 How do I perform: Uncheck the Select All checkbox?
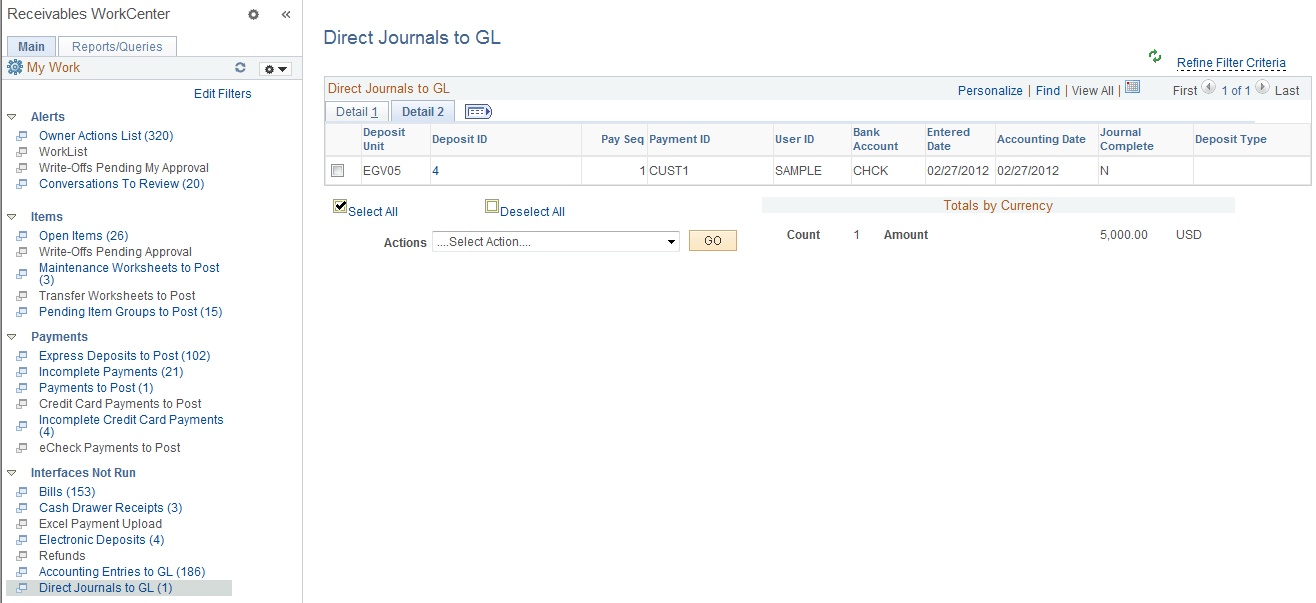tap(340, 206)
